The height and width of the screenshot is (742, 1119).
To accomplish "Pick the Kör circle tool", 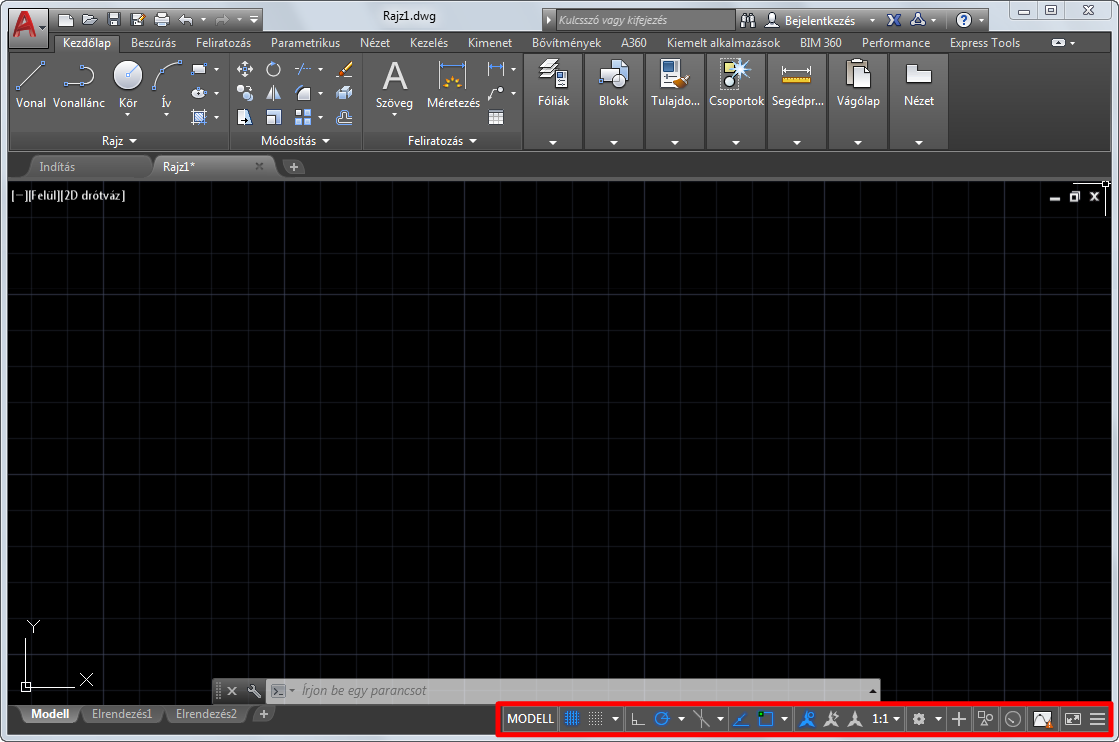I will [x=128, y=75].
